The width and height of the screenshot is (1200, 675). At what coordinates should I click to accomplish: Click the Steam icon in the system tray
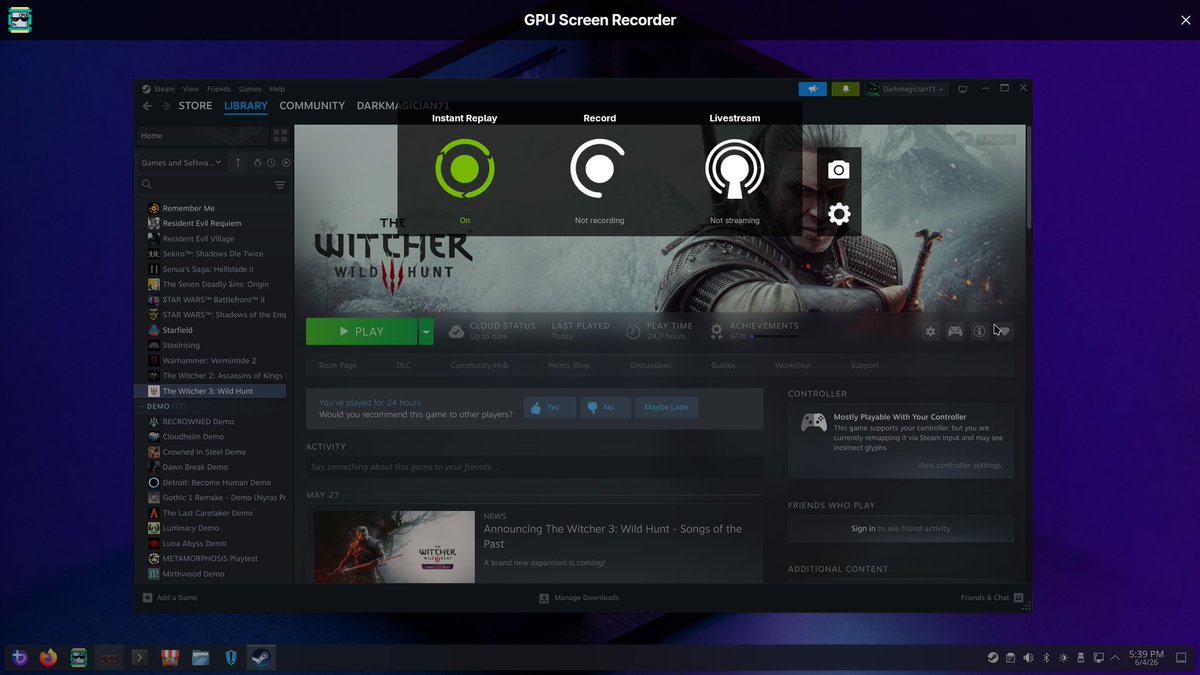[992, 657]
